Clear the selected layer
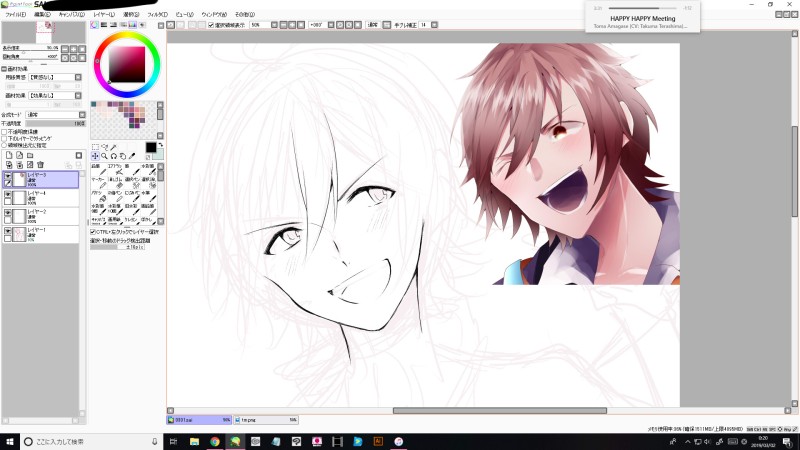800x450 pixels. [x=30, y=165]
